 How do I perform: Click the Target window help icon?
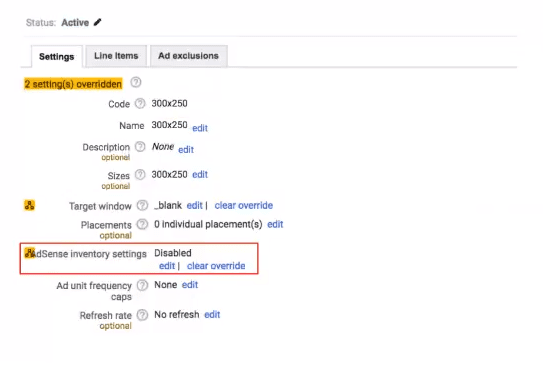pyautogui.click(x=142, y=205)
